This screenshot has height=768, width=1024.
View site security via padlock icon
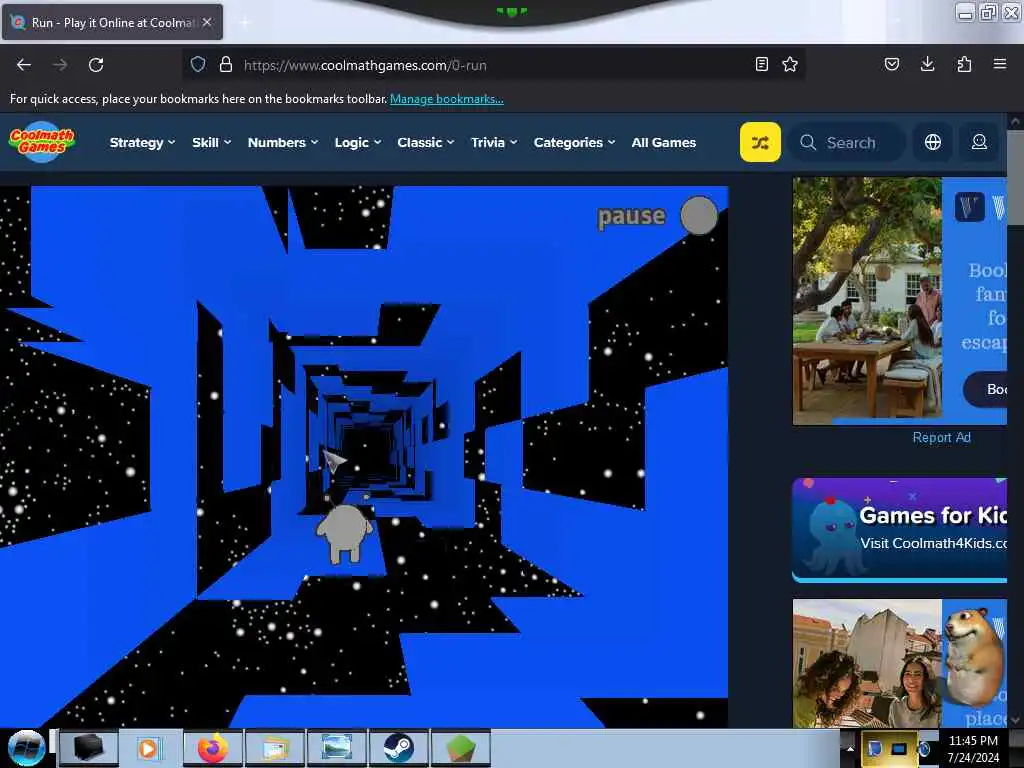coord(225,64)
